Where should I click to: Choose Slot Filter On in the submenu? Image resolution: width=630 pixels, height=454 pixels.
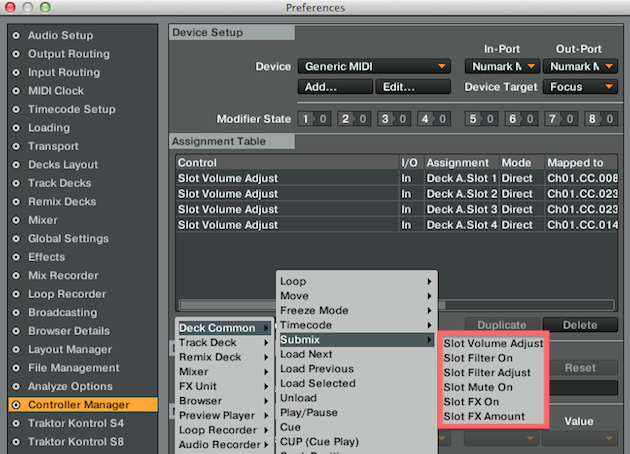point(478,358)
